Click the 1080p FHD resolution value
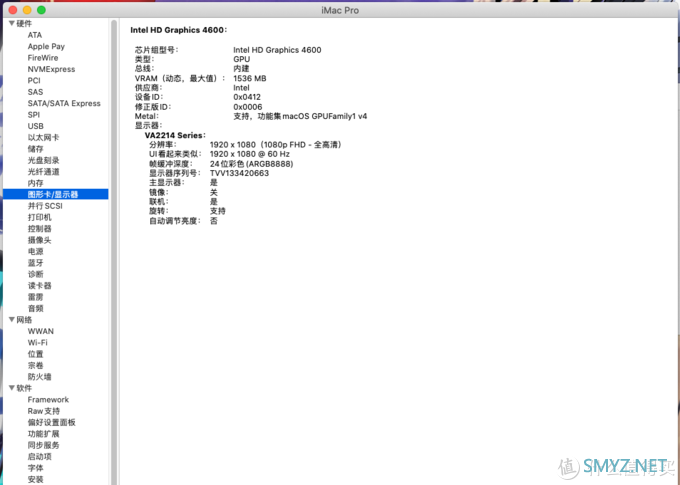Viewport: 680px width, 485px height. [x=276, y=144]
